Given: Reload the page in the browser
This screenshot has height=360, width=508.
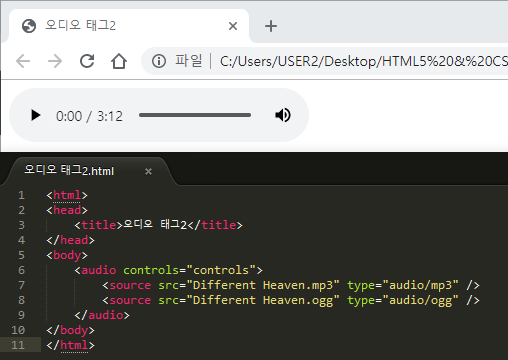Looking at the screenshot, I should [87, 61].
